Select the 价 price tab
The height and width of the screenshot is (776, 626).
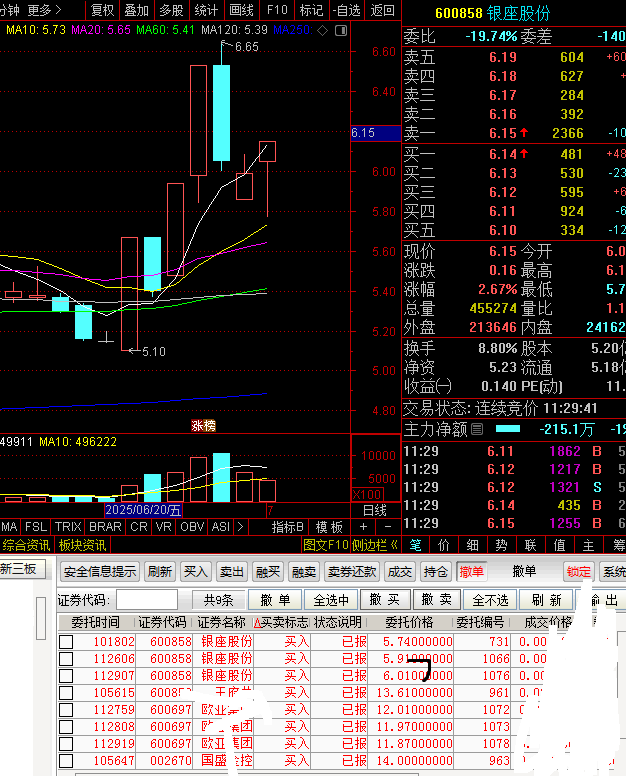(x=444, y=545)
